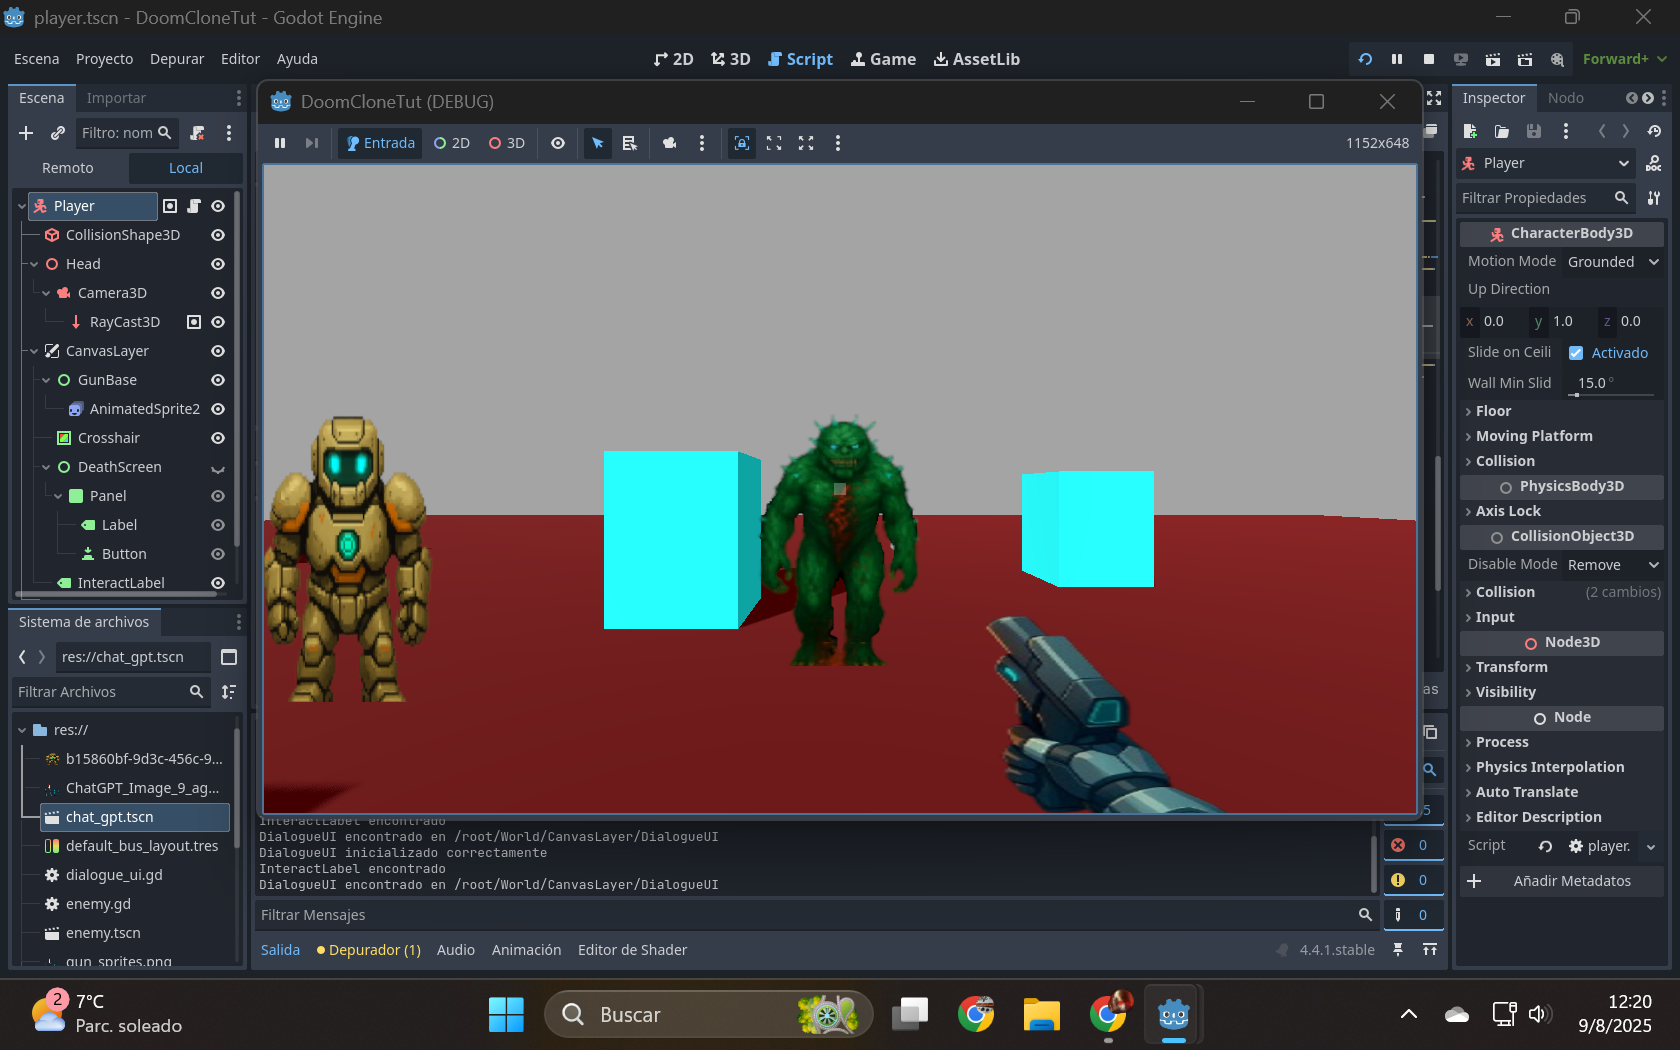This screenshot has width=1680, height=1050.
Task: Select the Remoto scene tree button
Action: coord(68,168)
